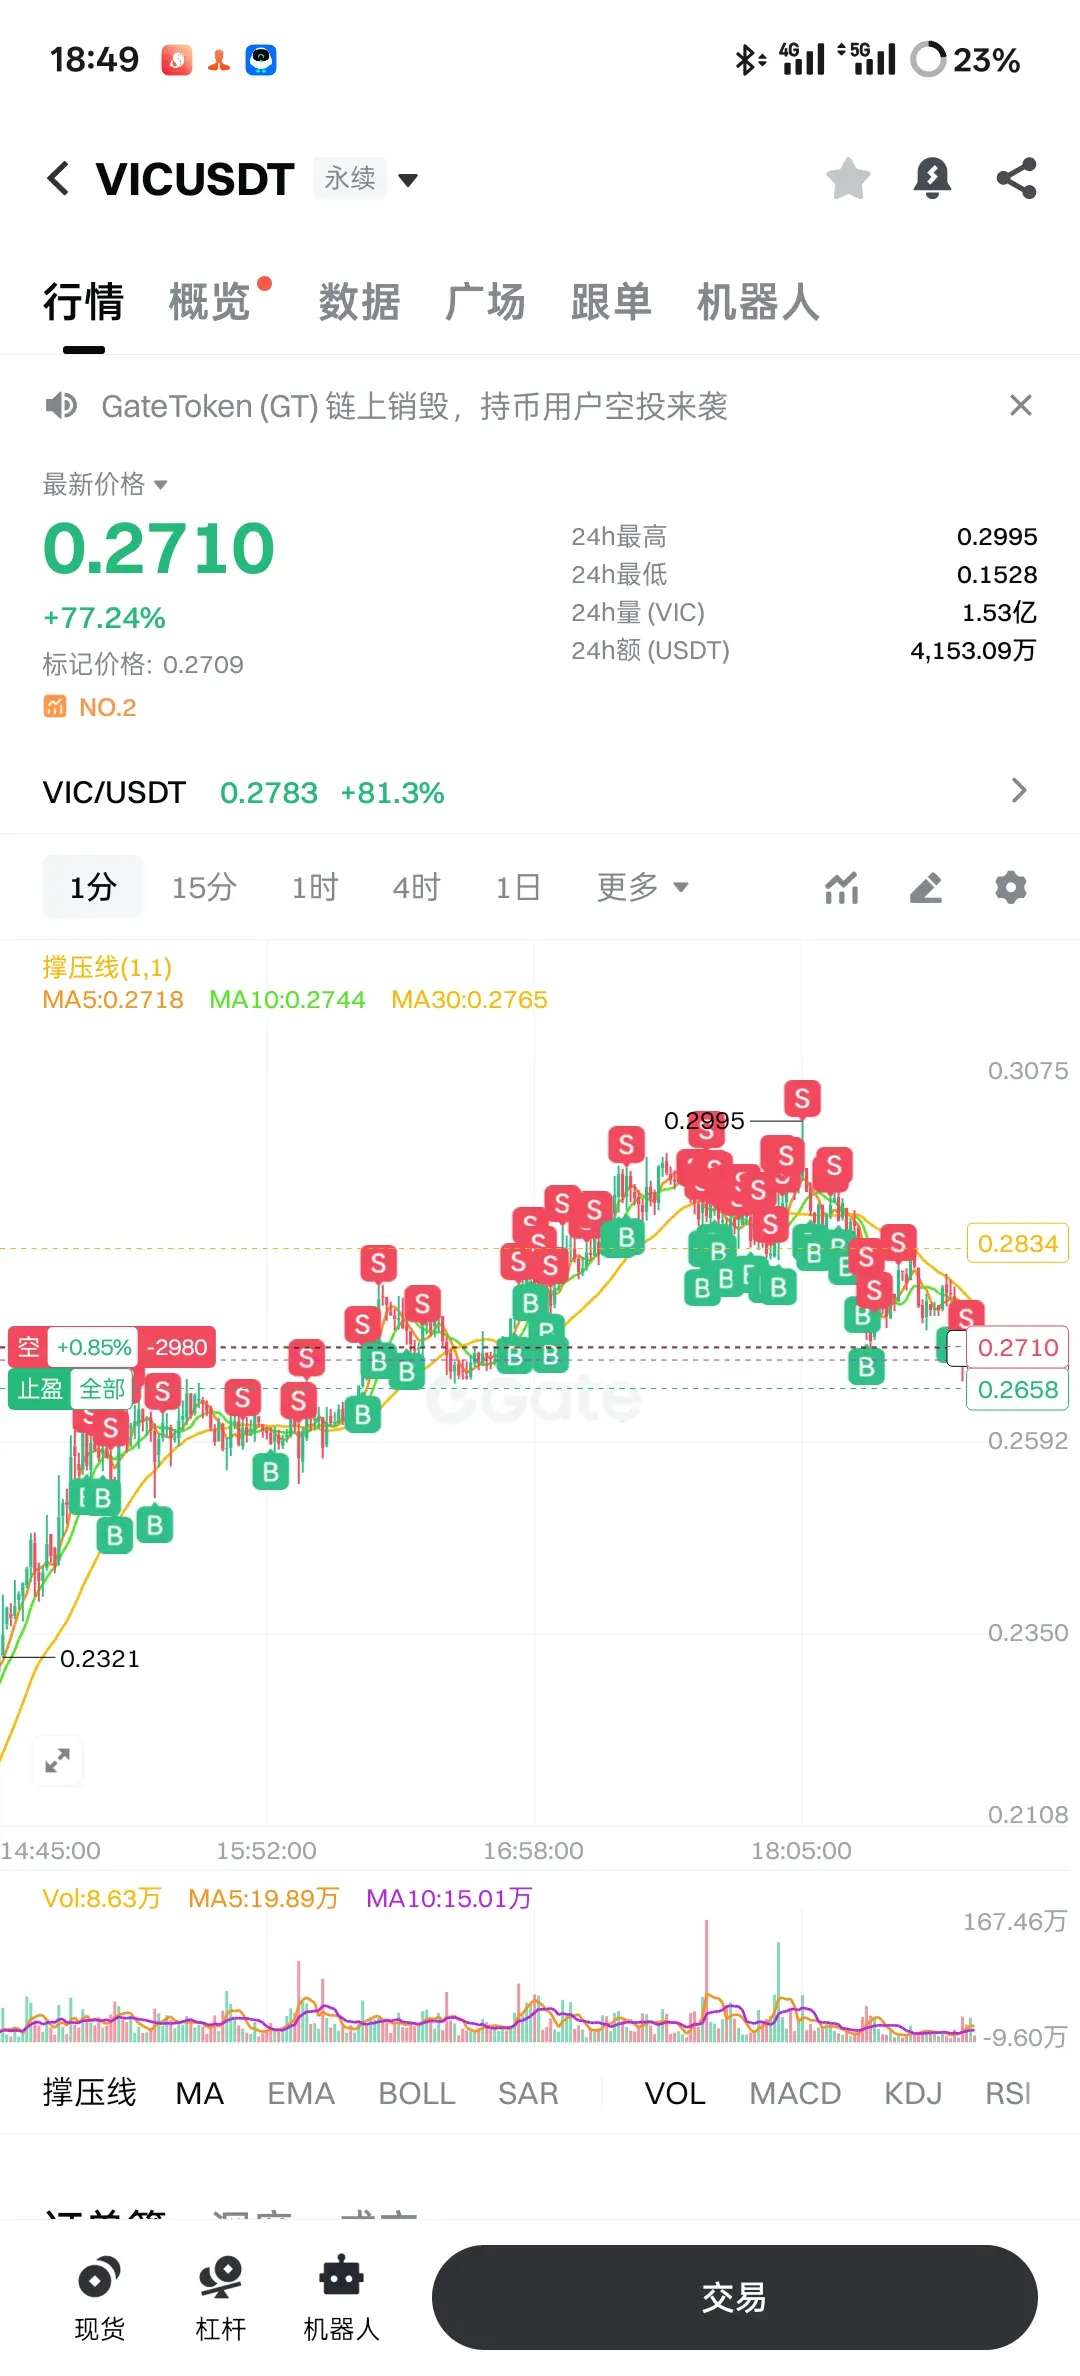Screen dimensions: 1080x2376
Task: Toggle the BOLL indicator
Action: 417,2093
